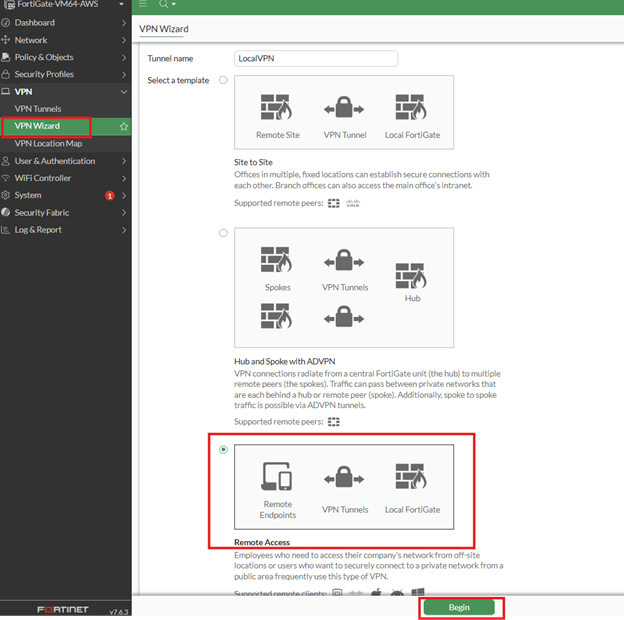Click the Spokes firewall icon above its label
Image resolution: width=624 pixels, height=620 pixels.
tap(276, 259)
